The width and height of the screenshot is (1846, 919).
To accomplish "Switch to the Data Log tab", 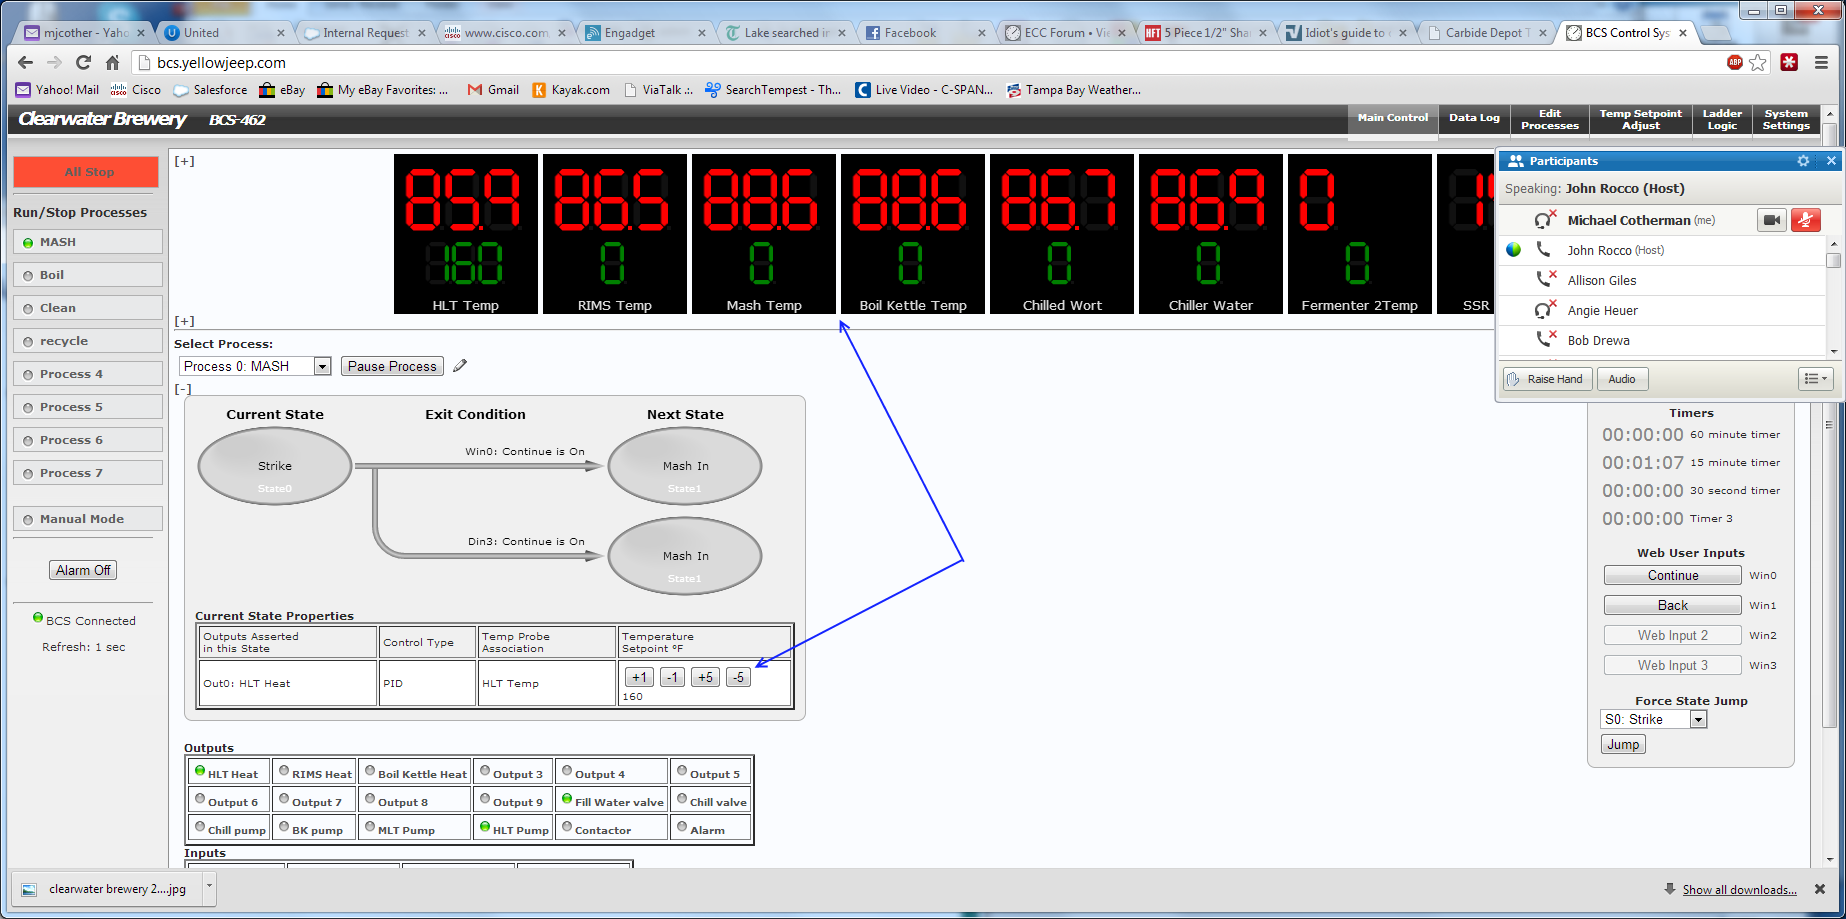I will coord(1474,119).
